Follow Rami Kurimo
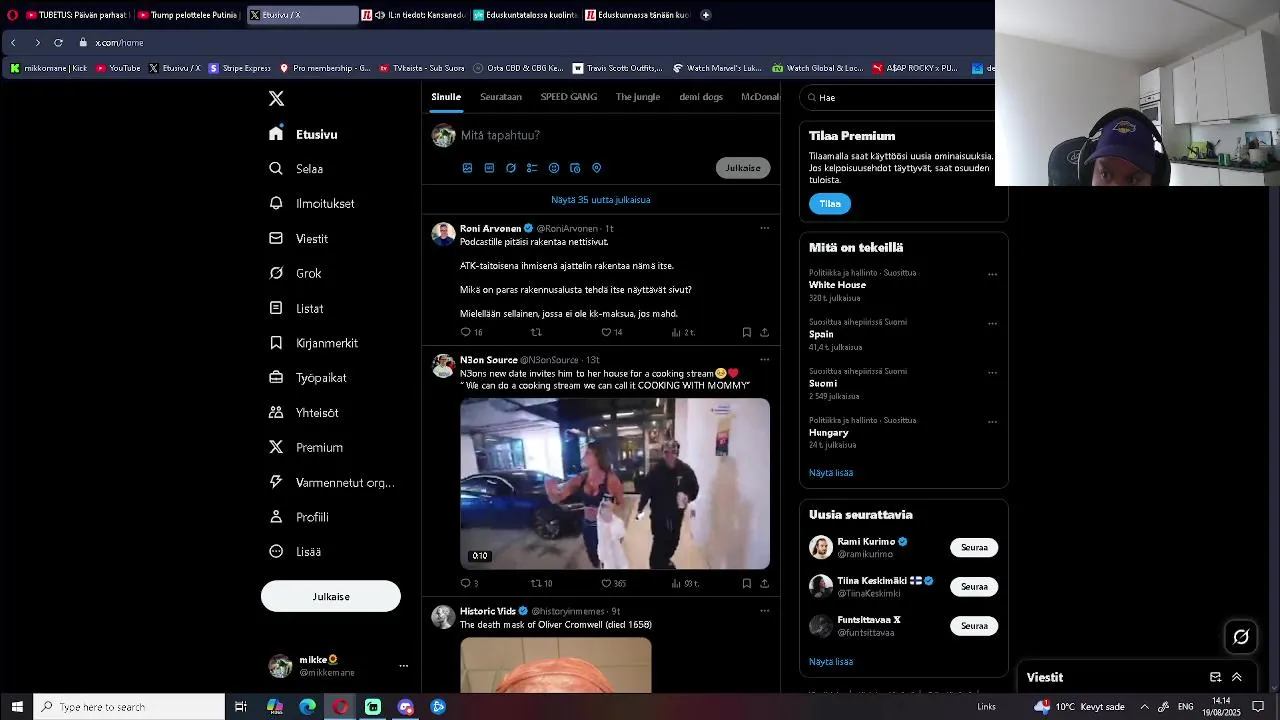 974,547
